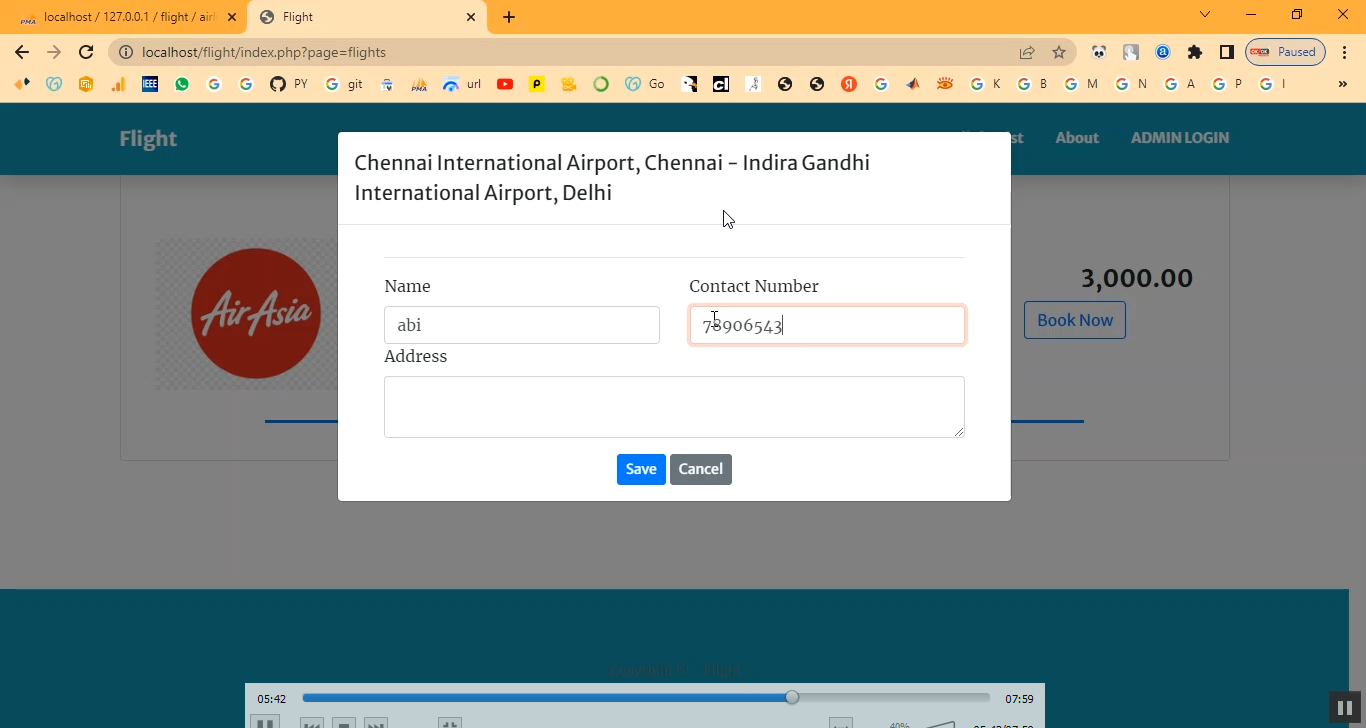Viewport: 1366px width, 728px height.
Task: Click the pause overlay button at bottom right
Action: click(1345, 707)
